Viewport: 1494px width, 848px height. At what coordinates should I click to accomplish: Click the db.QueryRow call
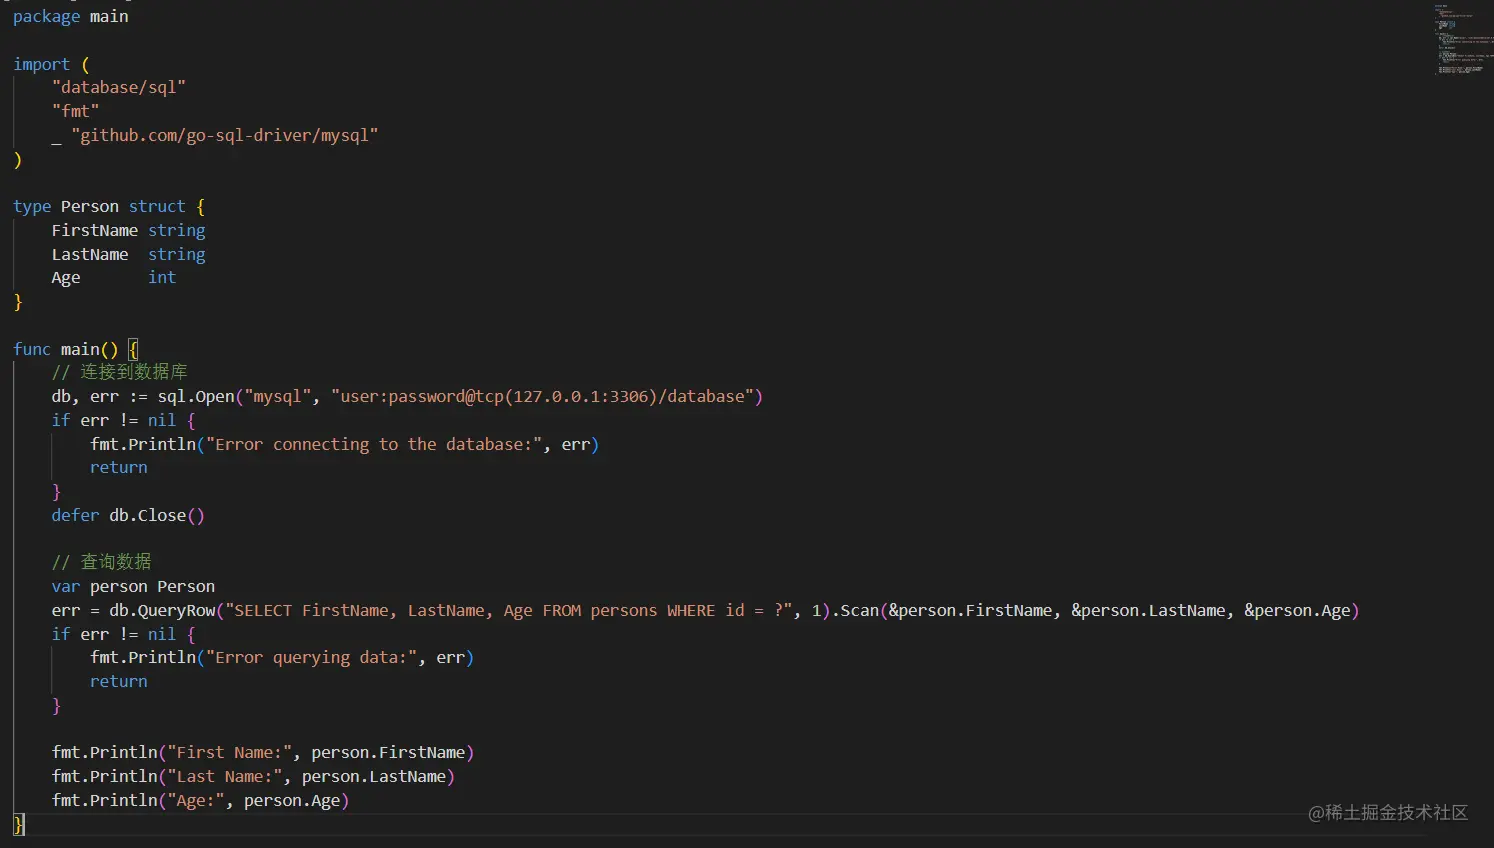click(x=163, y=611)
